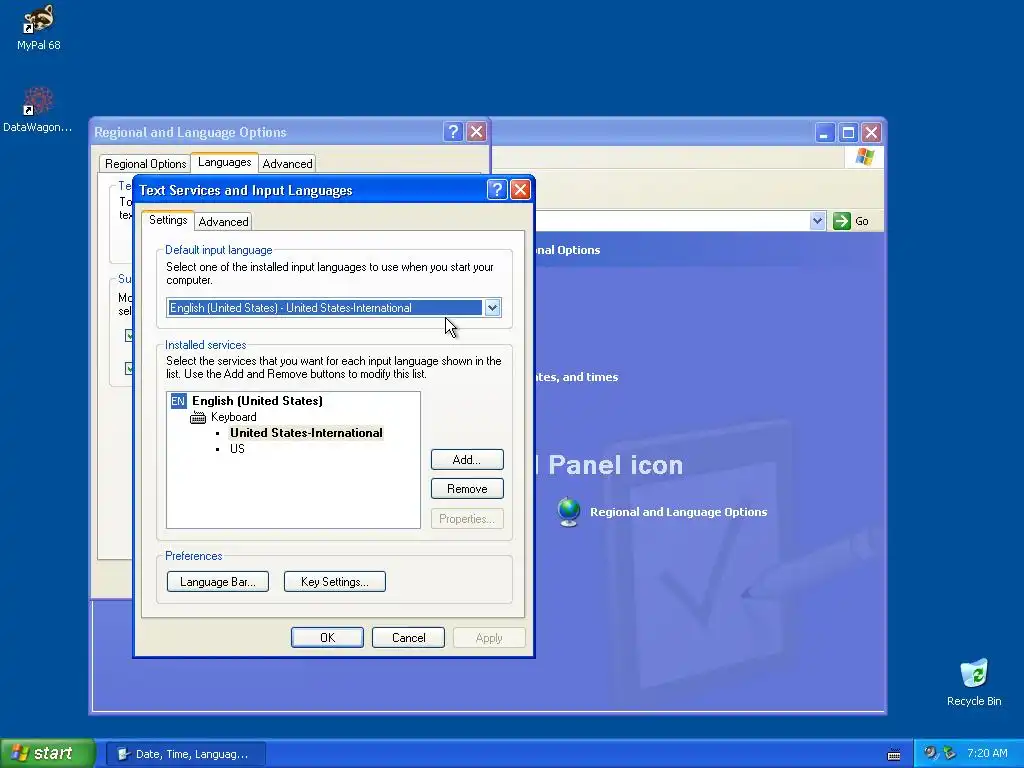Open the DataWagon desktop shortcut icon
Image resolution: width=1024 pixels, height=768 pixels.
(39, 102)
